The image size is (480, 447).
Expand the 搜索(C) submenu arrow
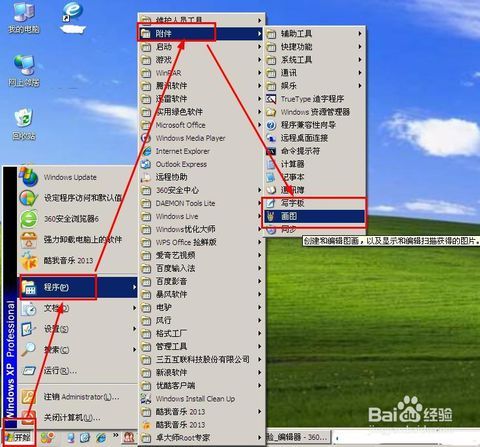[x=134, y=349]
